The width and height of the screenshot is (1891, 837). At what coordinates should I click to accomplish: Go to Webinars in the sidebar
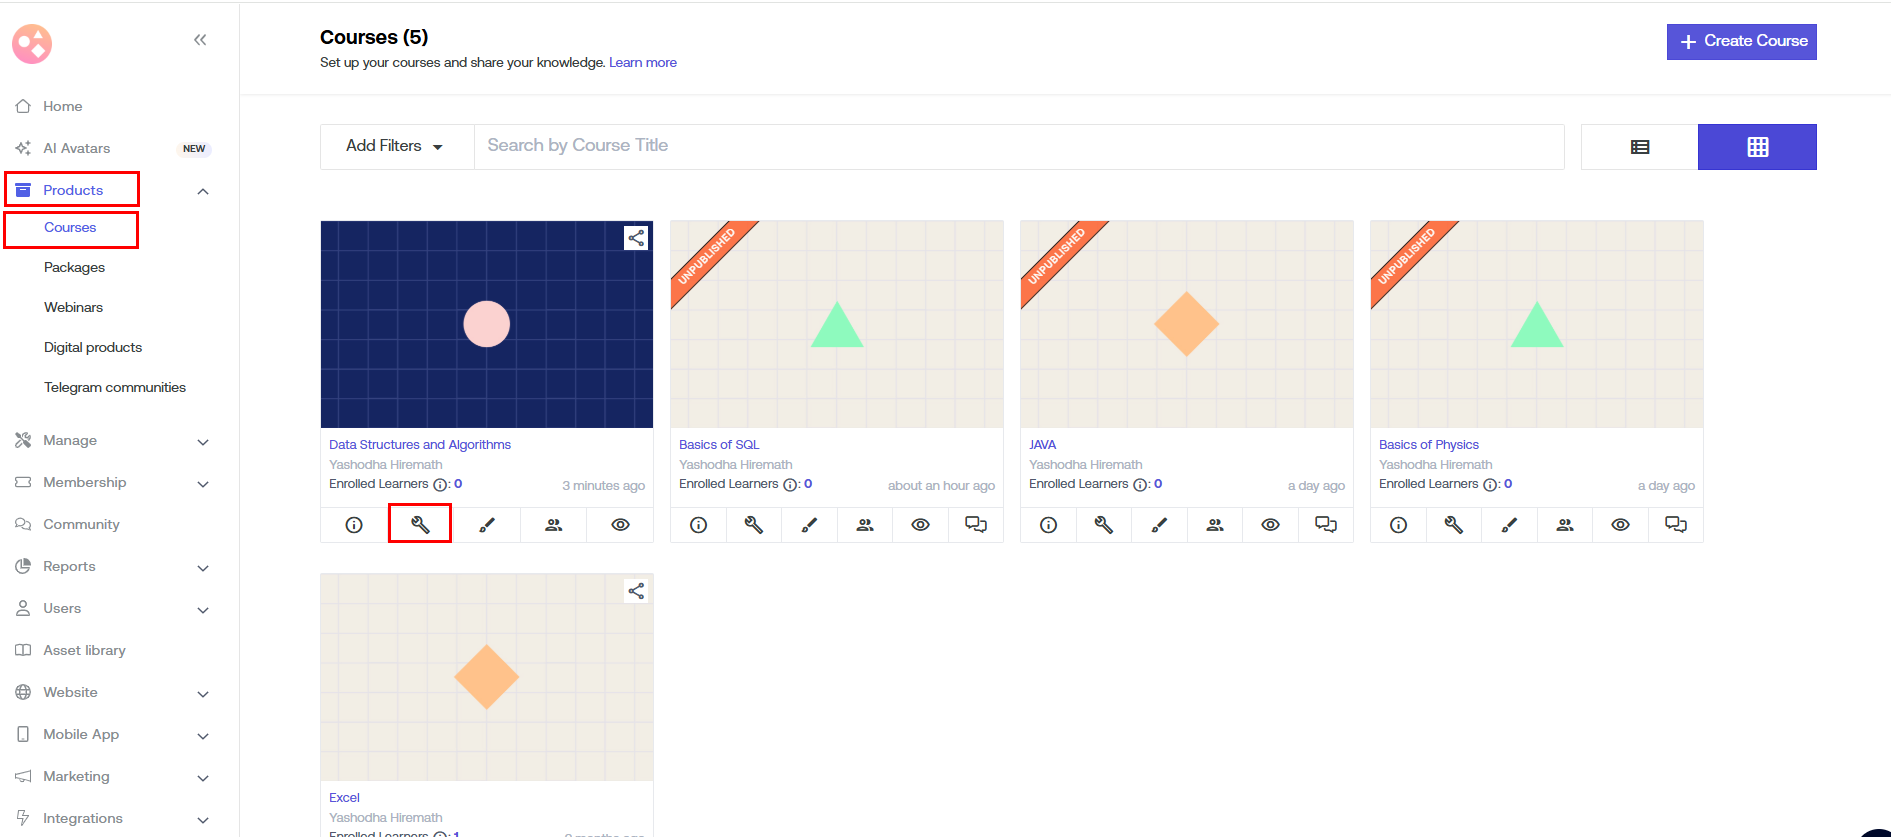73,307
